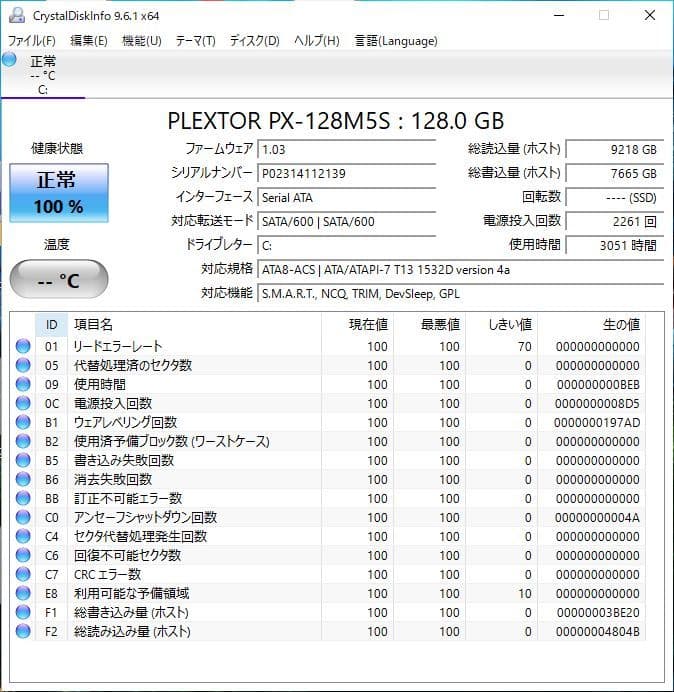The height and width of the screenshot is (692, 674).
Task: Click the 項目名 column header
Action: [x=195, y=325]
